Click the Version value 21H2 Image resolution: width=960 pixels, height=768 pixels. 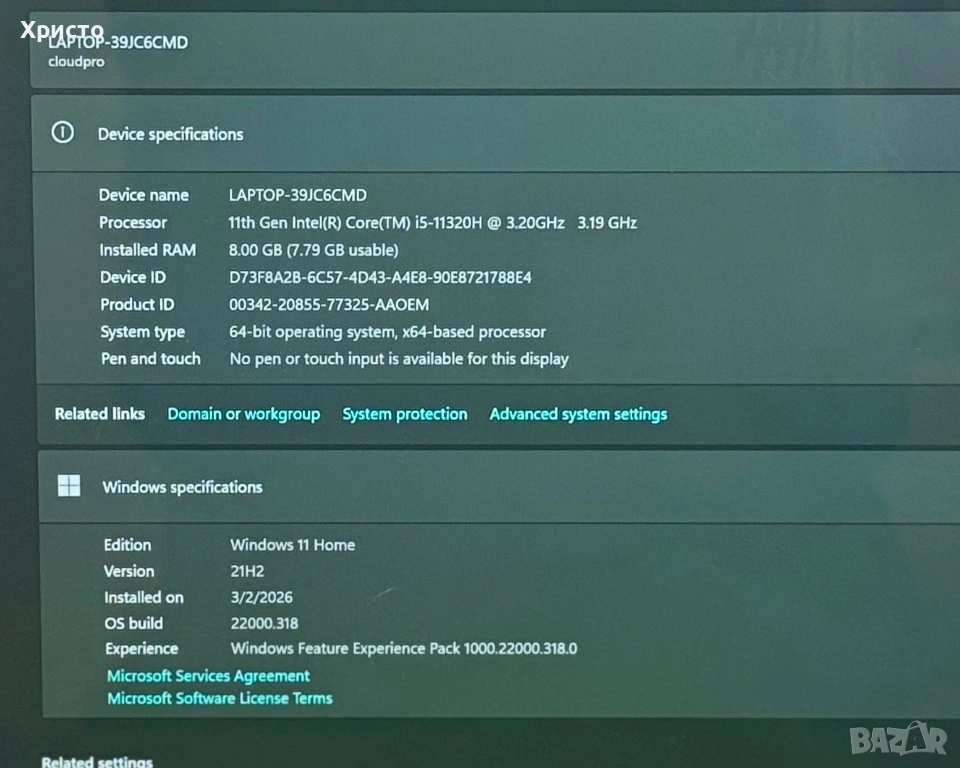[249, 571]
